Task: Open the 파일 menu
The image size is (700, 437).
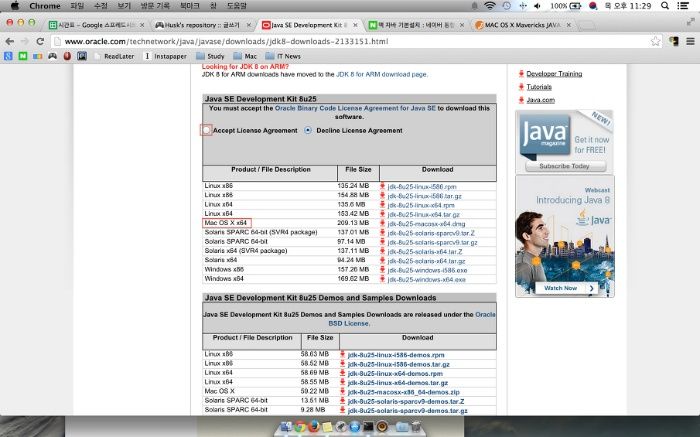Action: [77, 6]
